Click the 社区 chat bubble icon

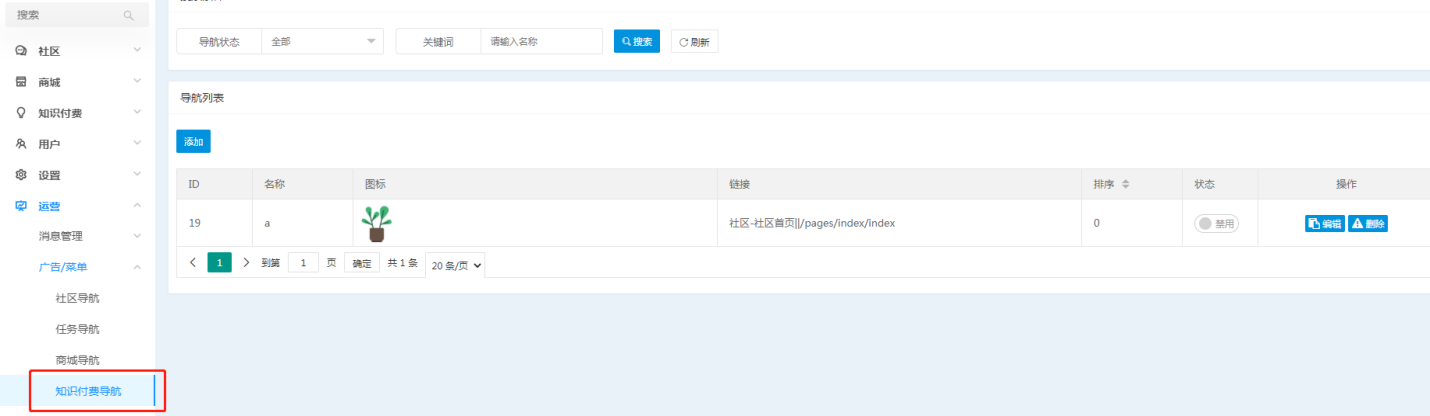click(x=21, y=51)
